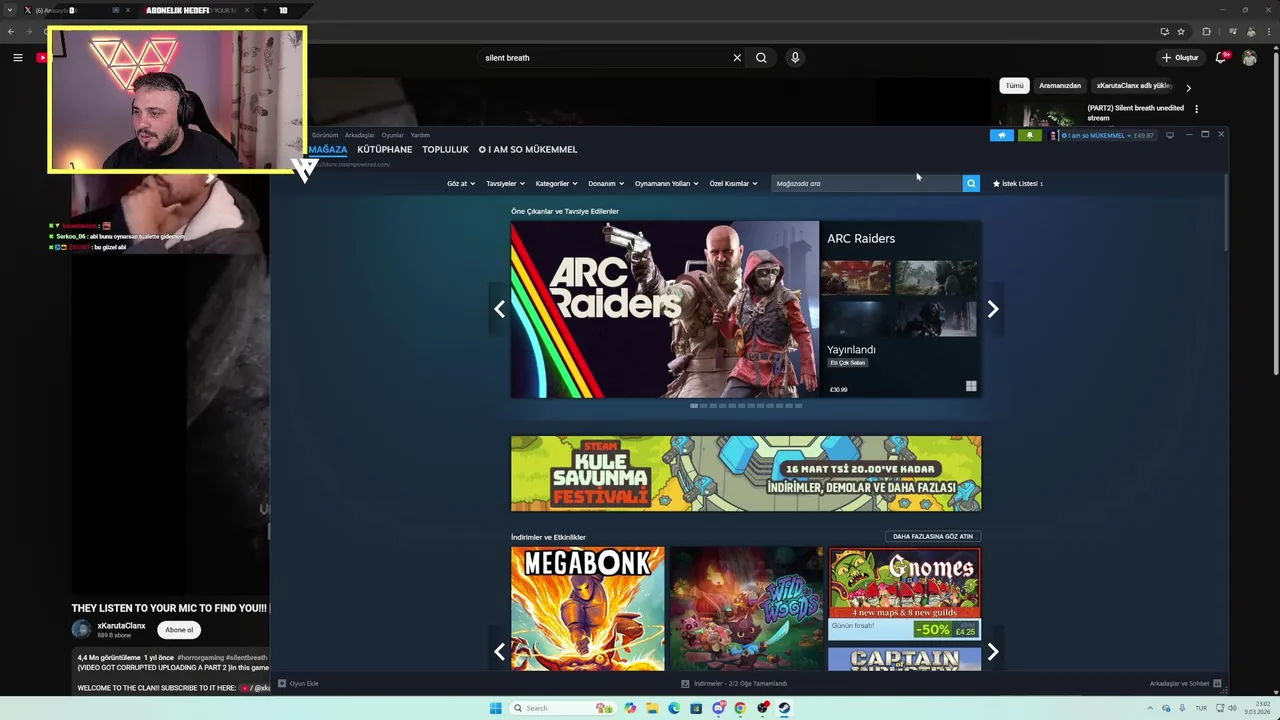
Task: Open Göz at dropdown in Steam store
Action: coord(461,184)
